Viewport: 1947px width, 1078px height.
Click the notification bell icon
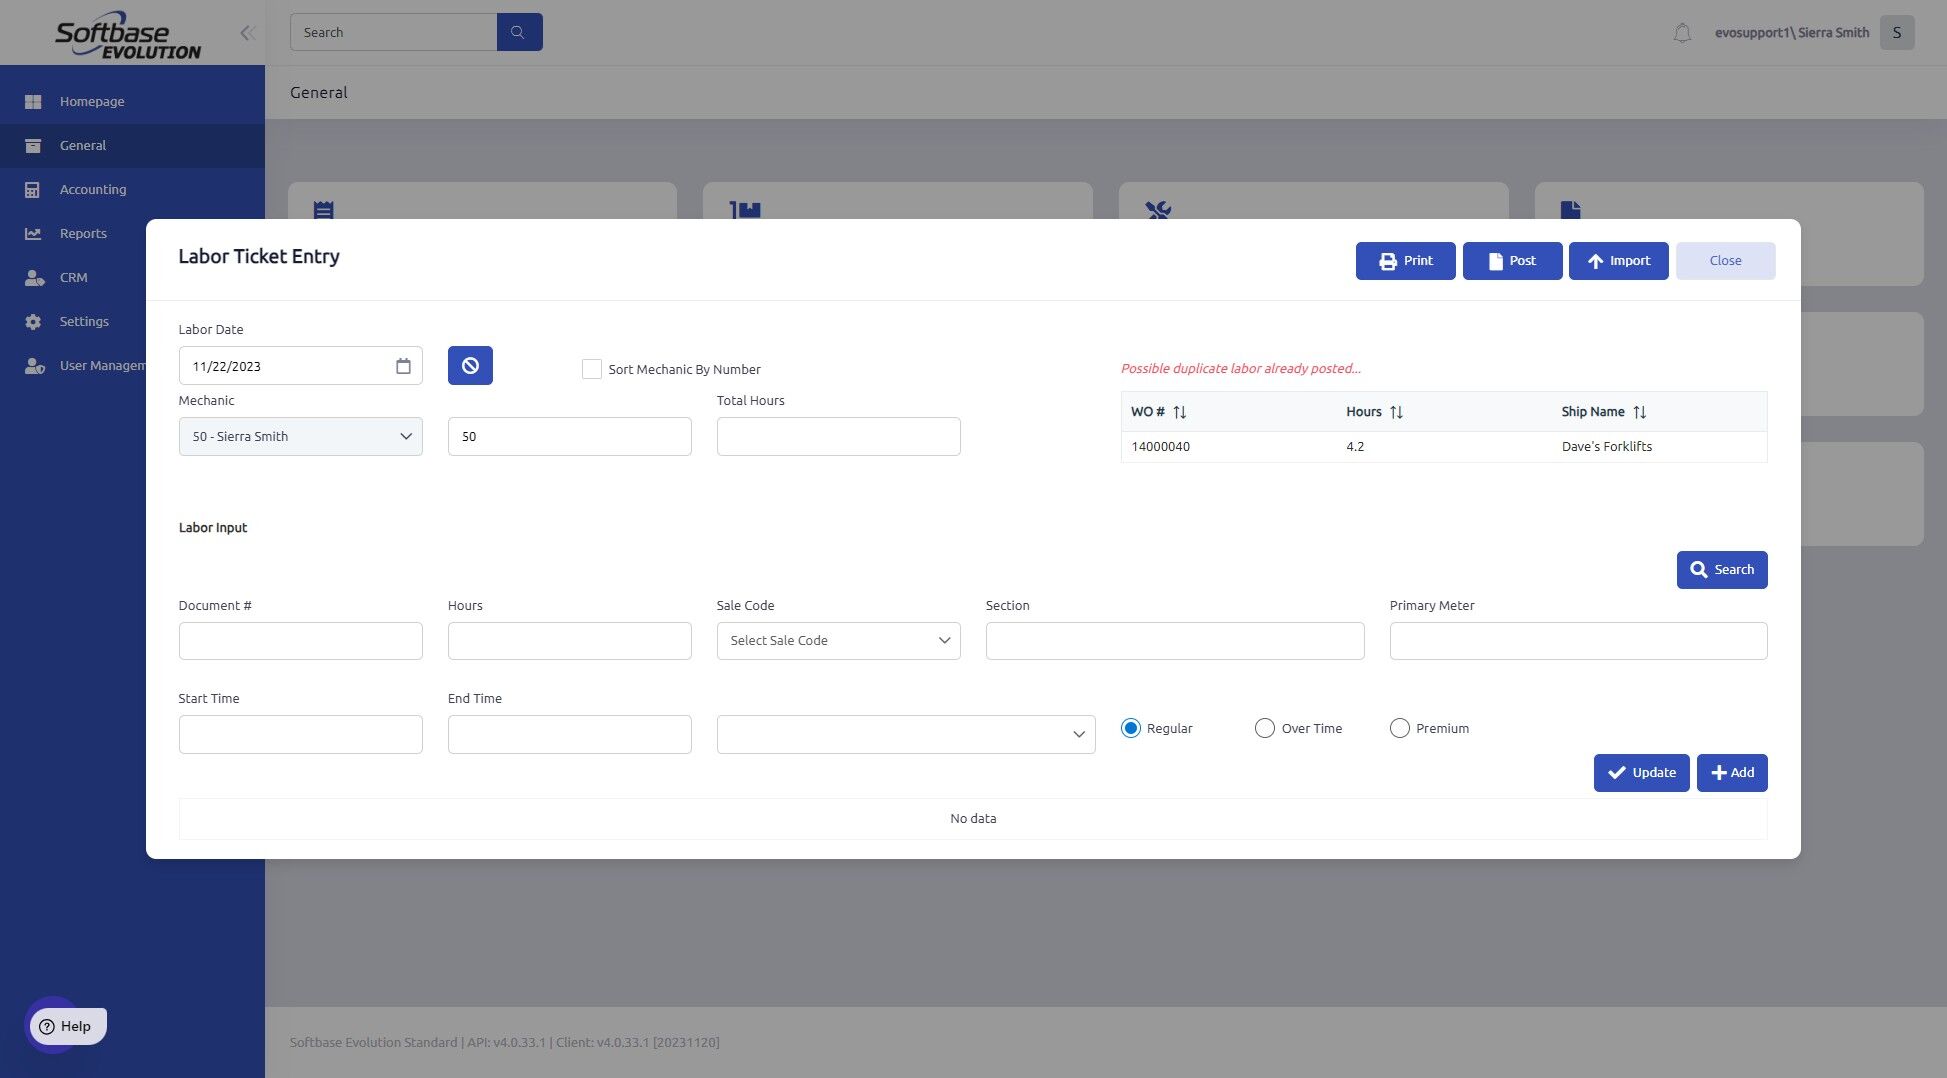[1682, 33]
